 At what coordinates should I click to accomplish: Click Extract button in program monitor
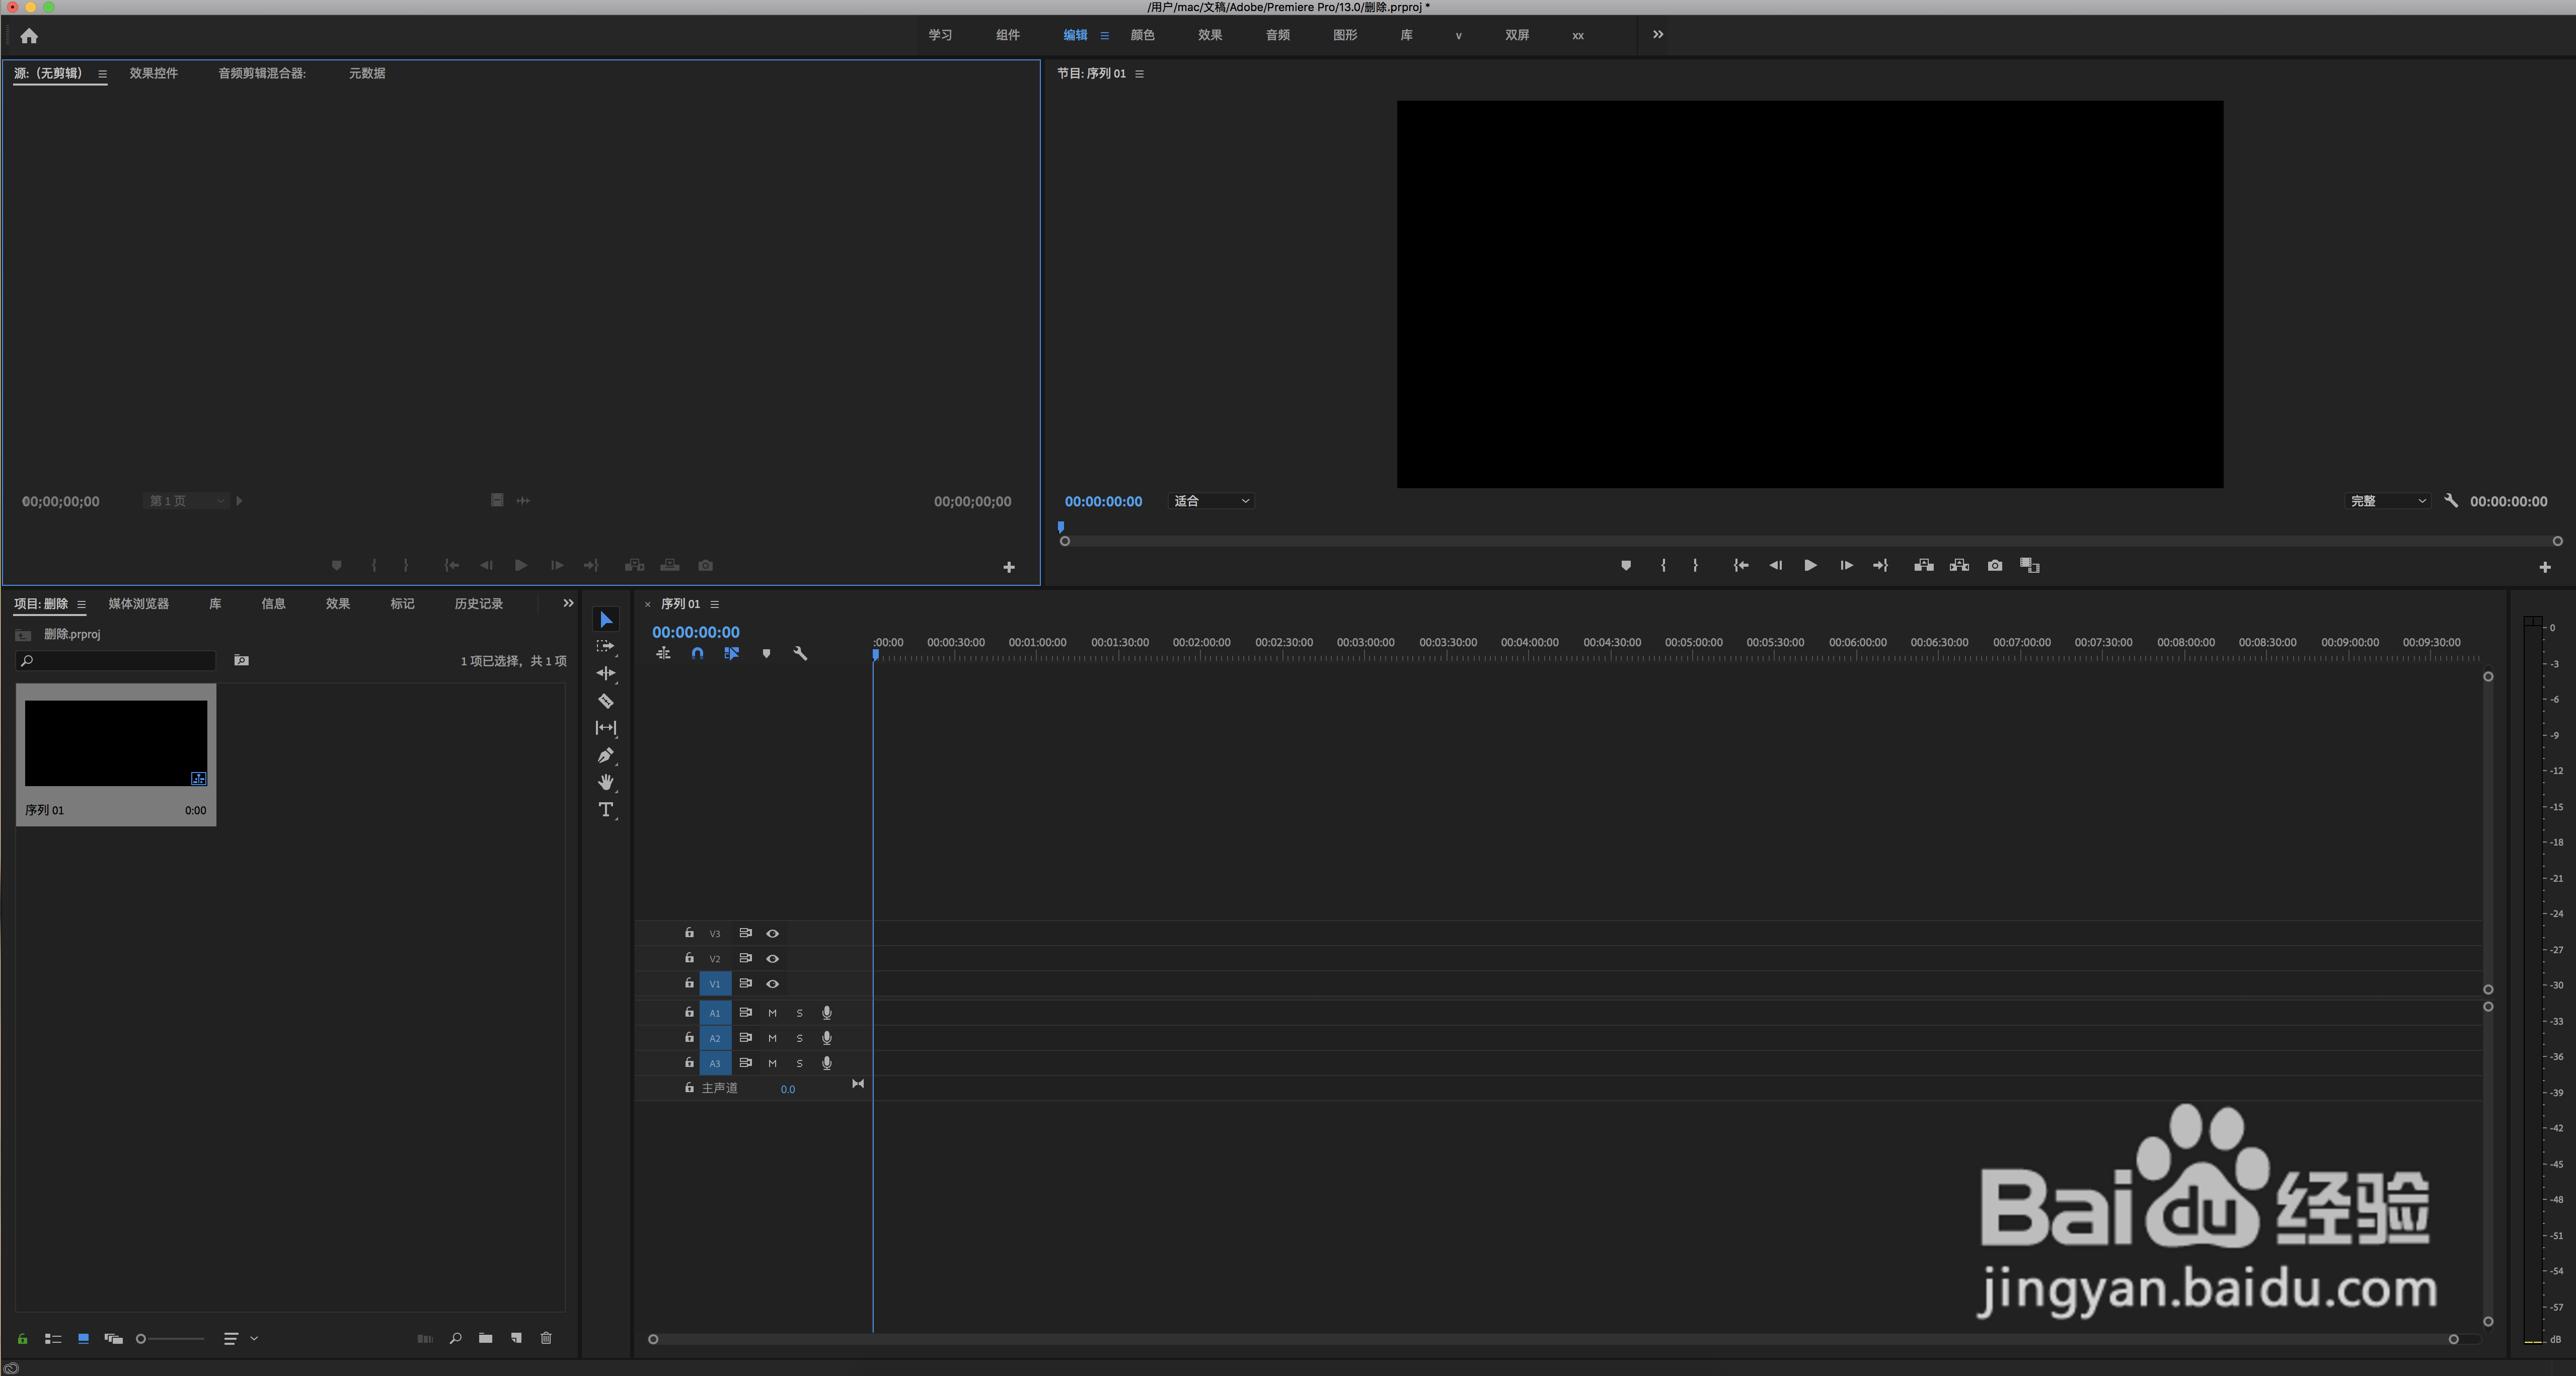tap(1959, 566)
